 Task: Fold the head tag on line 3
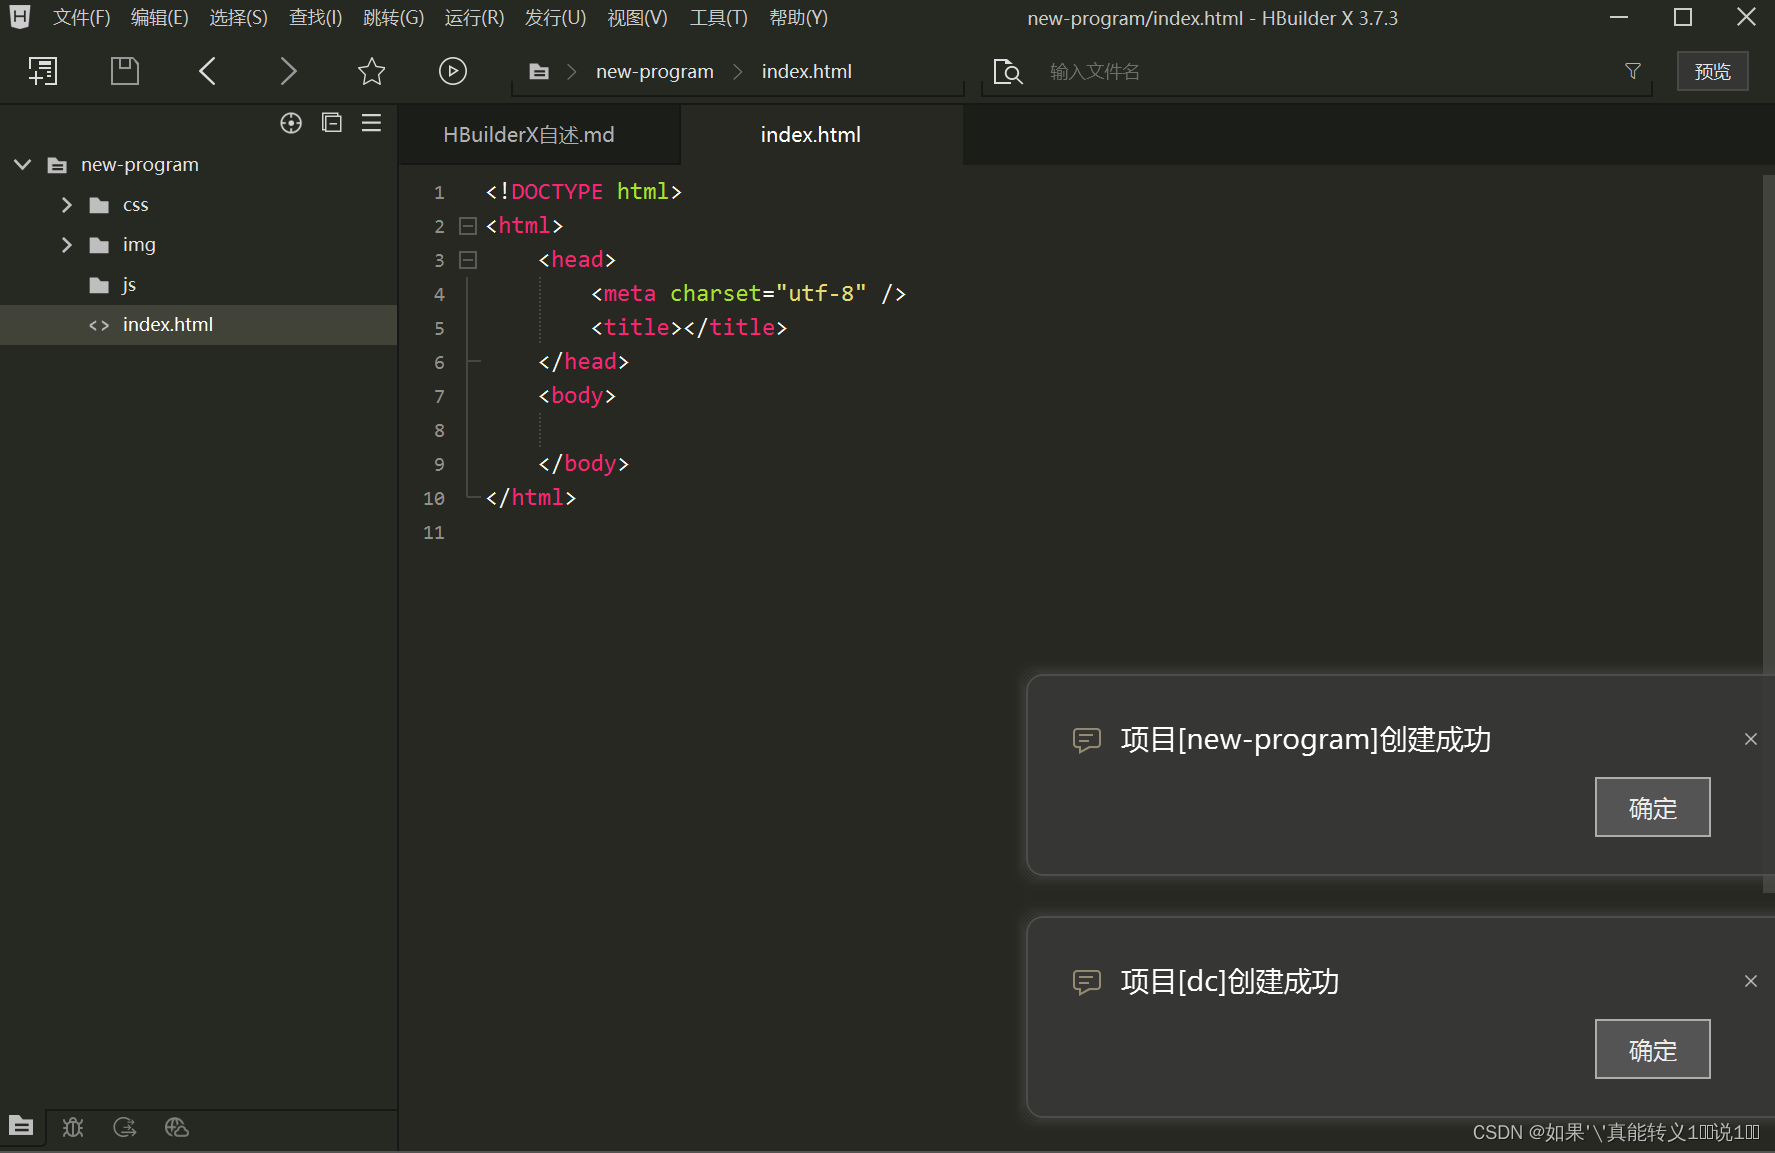click(468, 260)
